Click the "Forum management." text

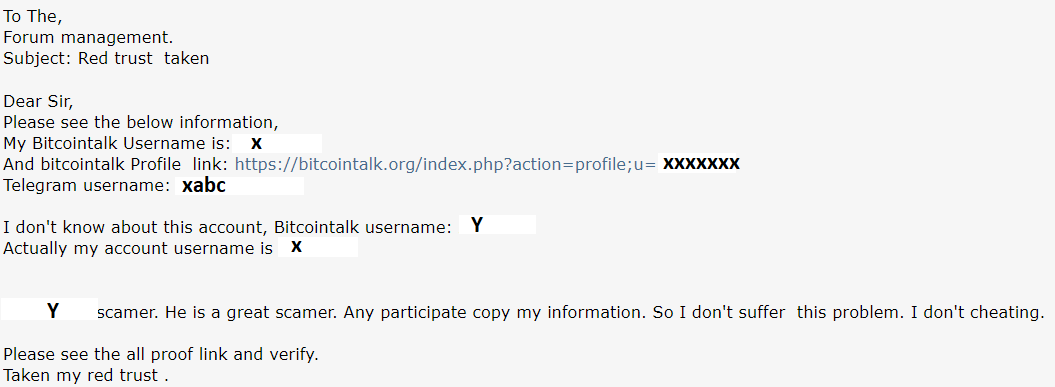[x=88, y=38]
